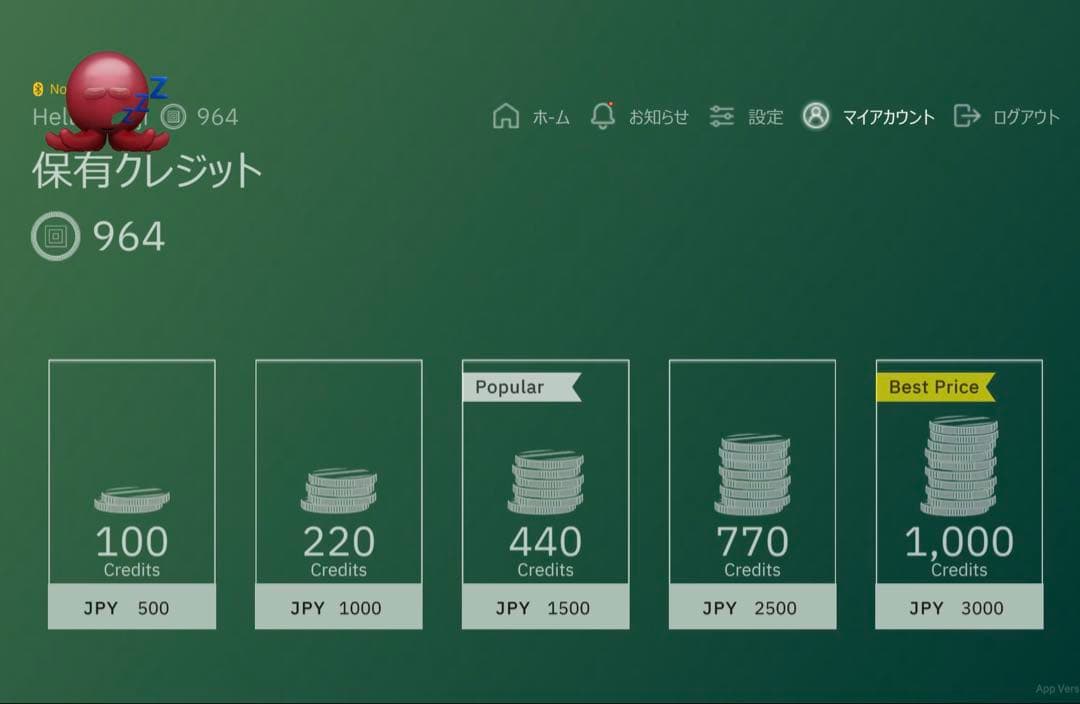1080x704 pixels.
Task: Select the マイアカウント account icon
Action: coord(817,116)
